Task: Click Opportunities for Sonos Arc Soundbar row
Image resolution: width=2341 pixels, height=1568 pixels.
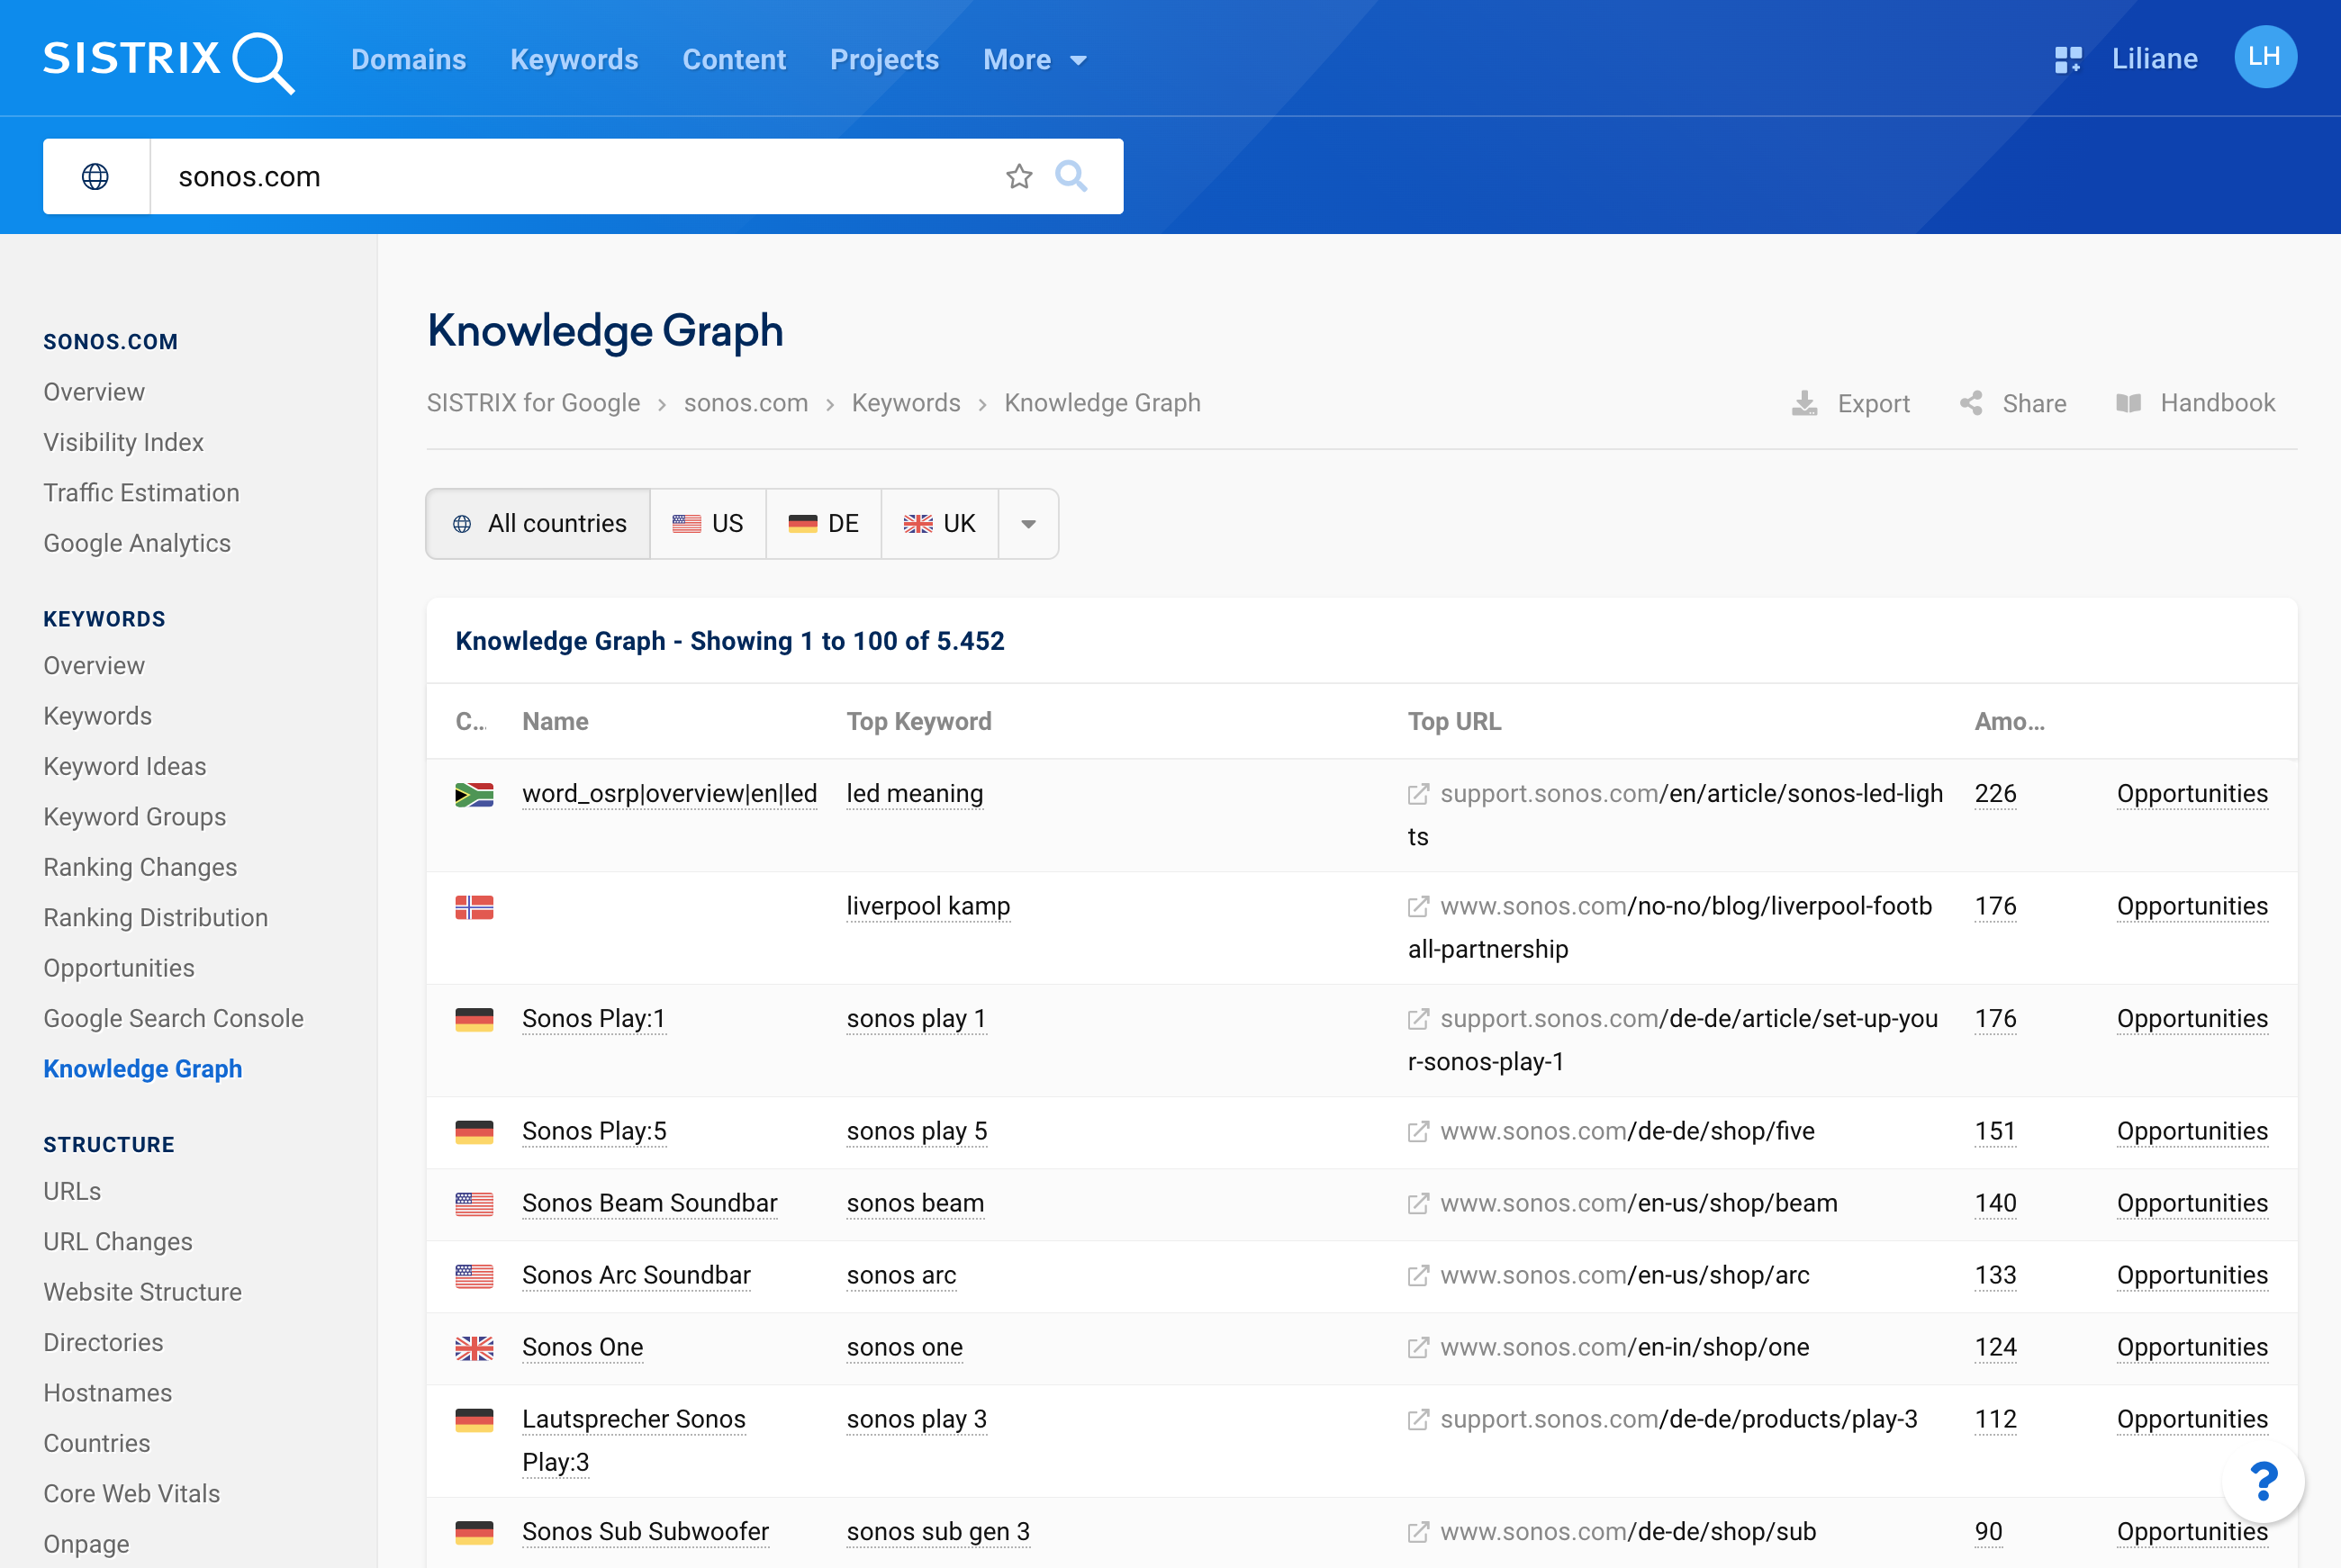Action: pyautogui.click(x=2192, y=1275)
